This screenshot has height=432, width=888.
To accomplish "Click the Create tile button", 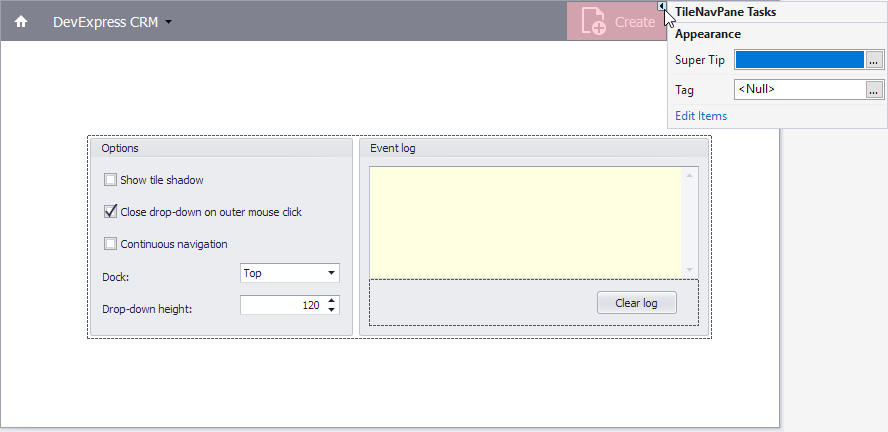I will pyautogui.click(x=616, y=22).
